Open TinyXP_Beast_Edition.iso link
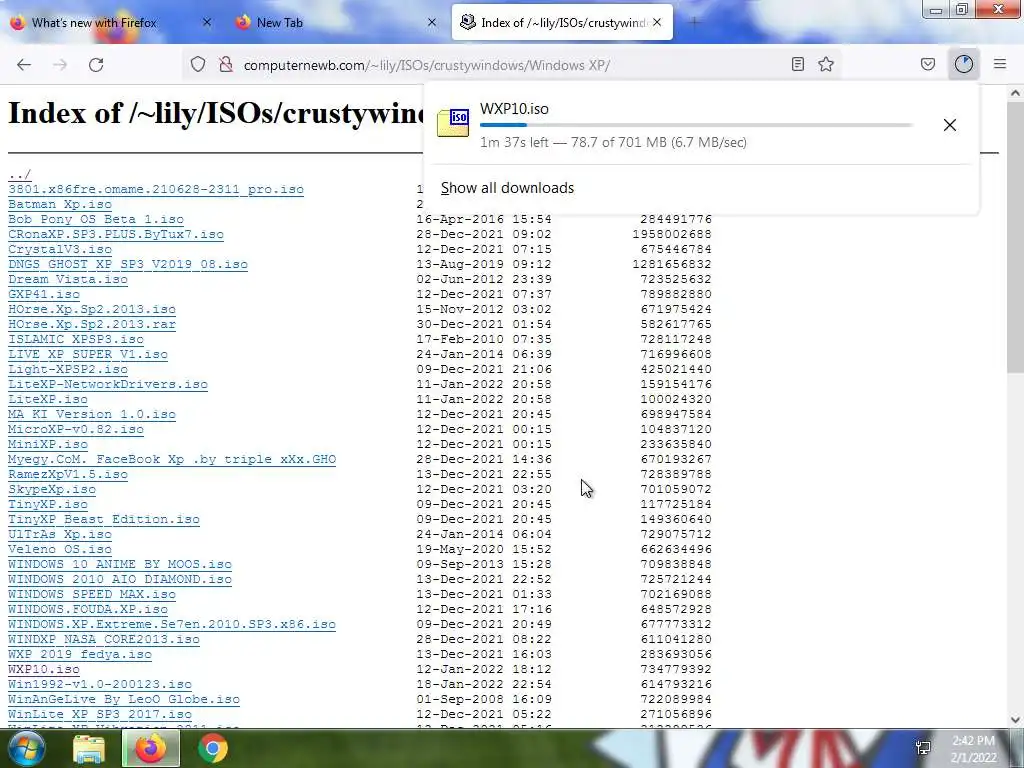Image resolution: width=1024 pixels, height=768 pixels. pyautogui.click(x=104, y=520)
